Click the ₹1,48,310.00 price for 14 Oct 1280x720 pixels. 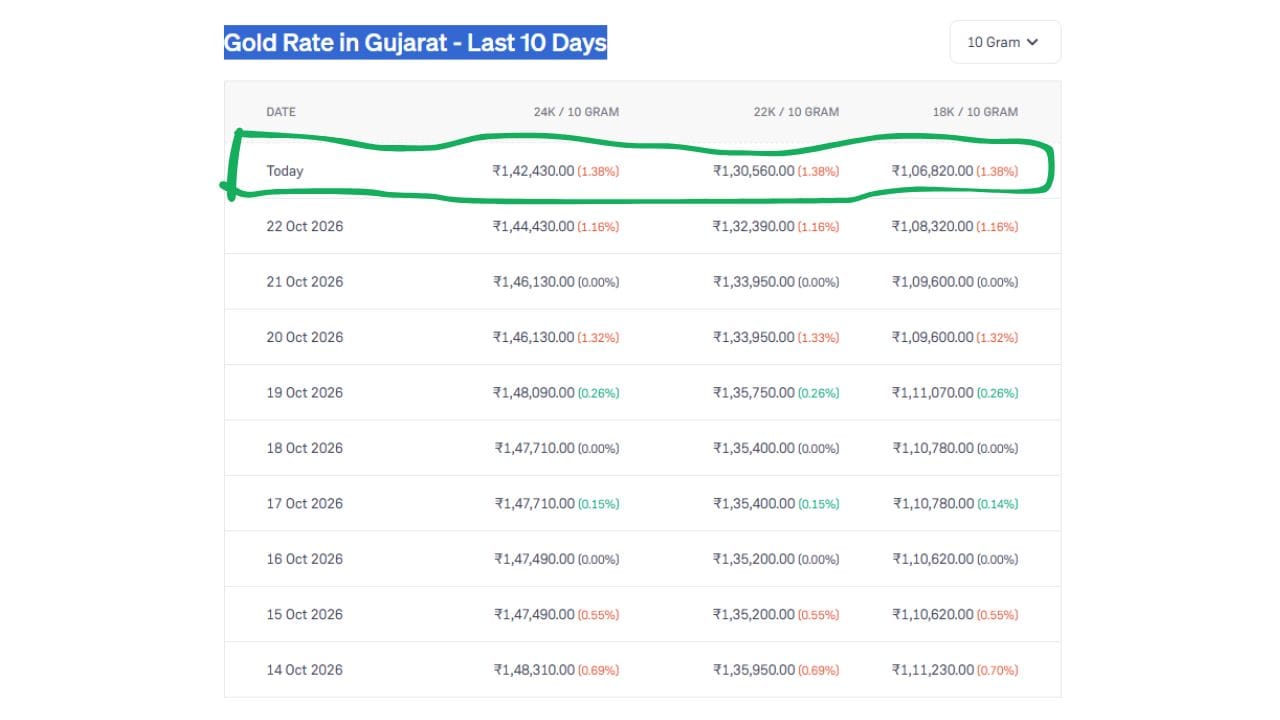coord(534,670)
